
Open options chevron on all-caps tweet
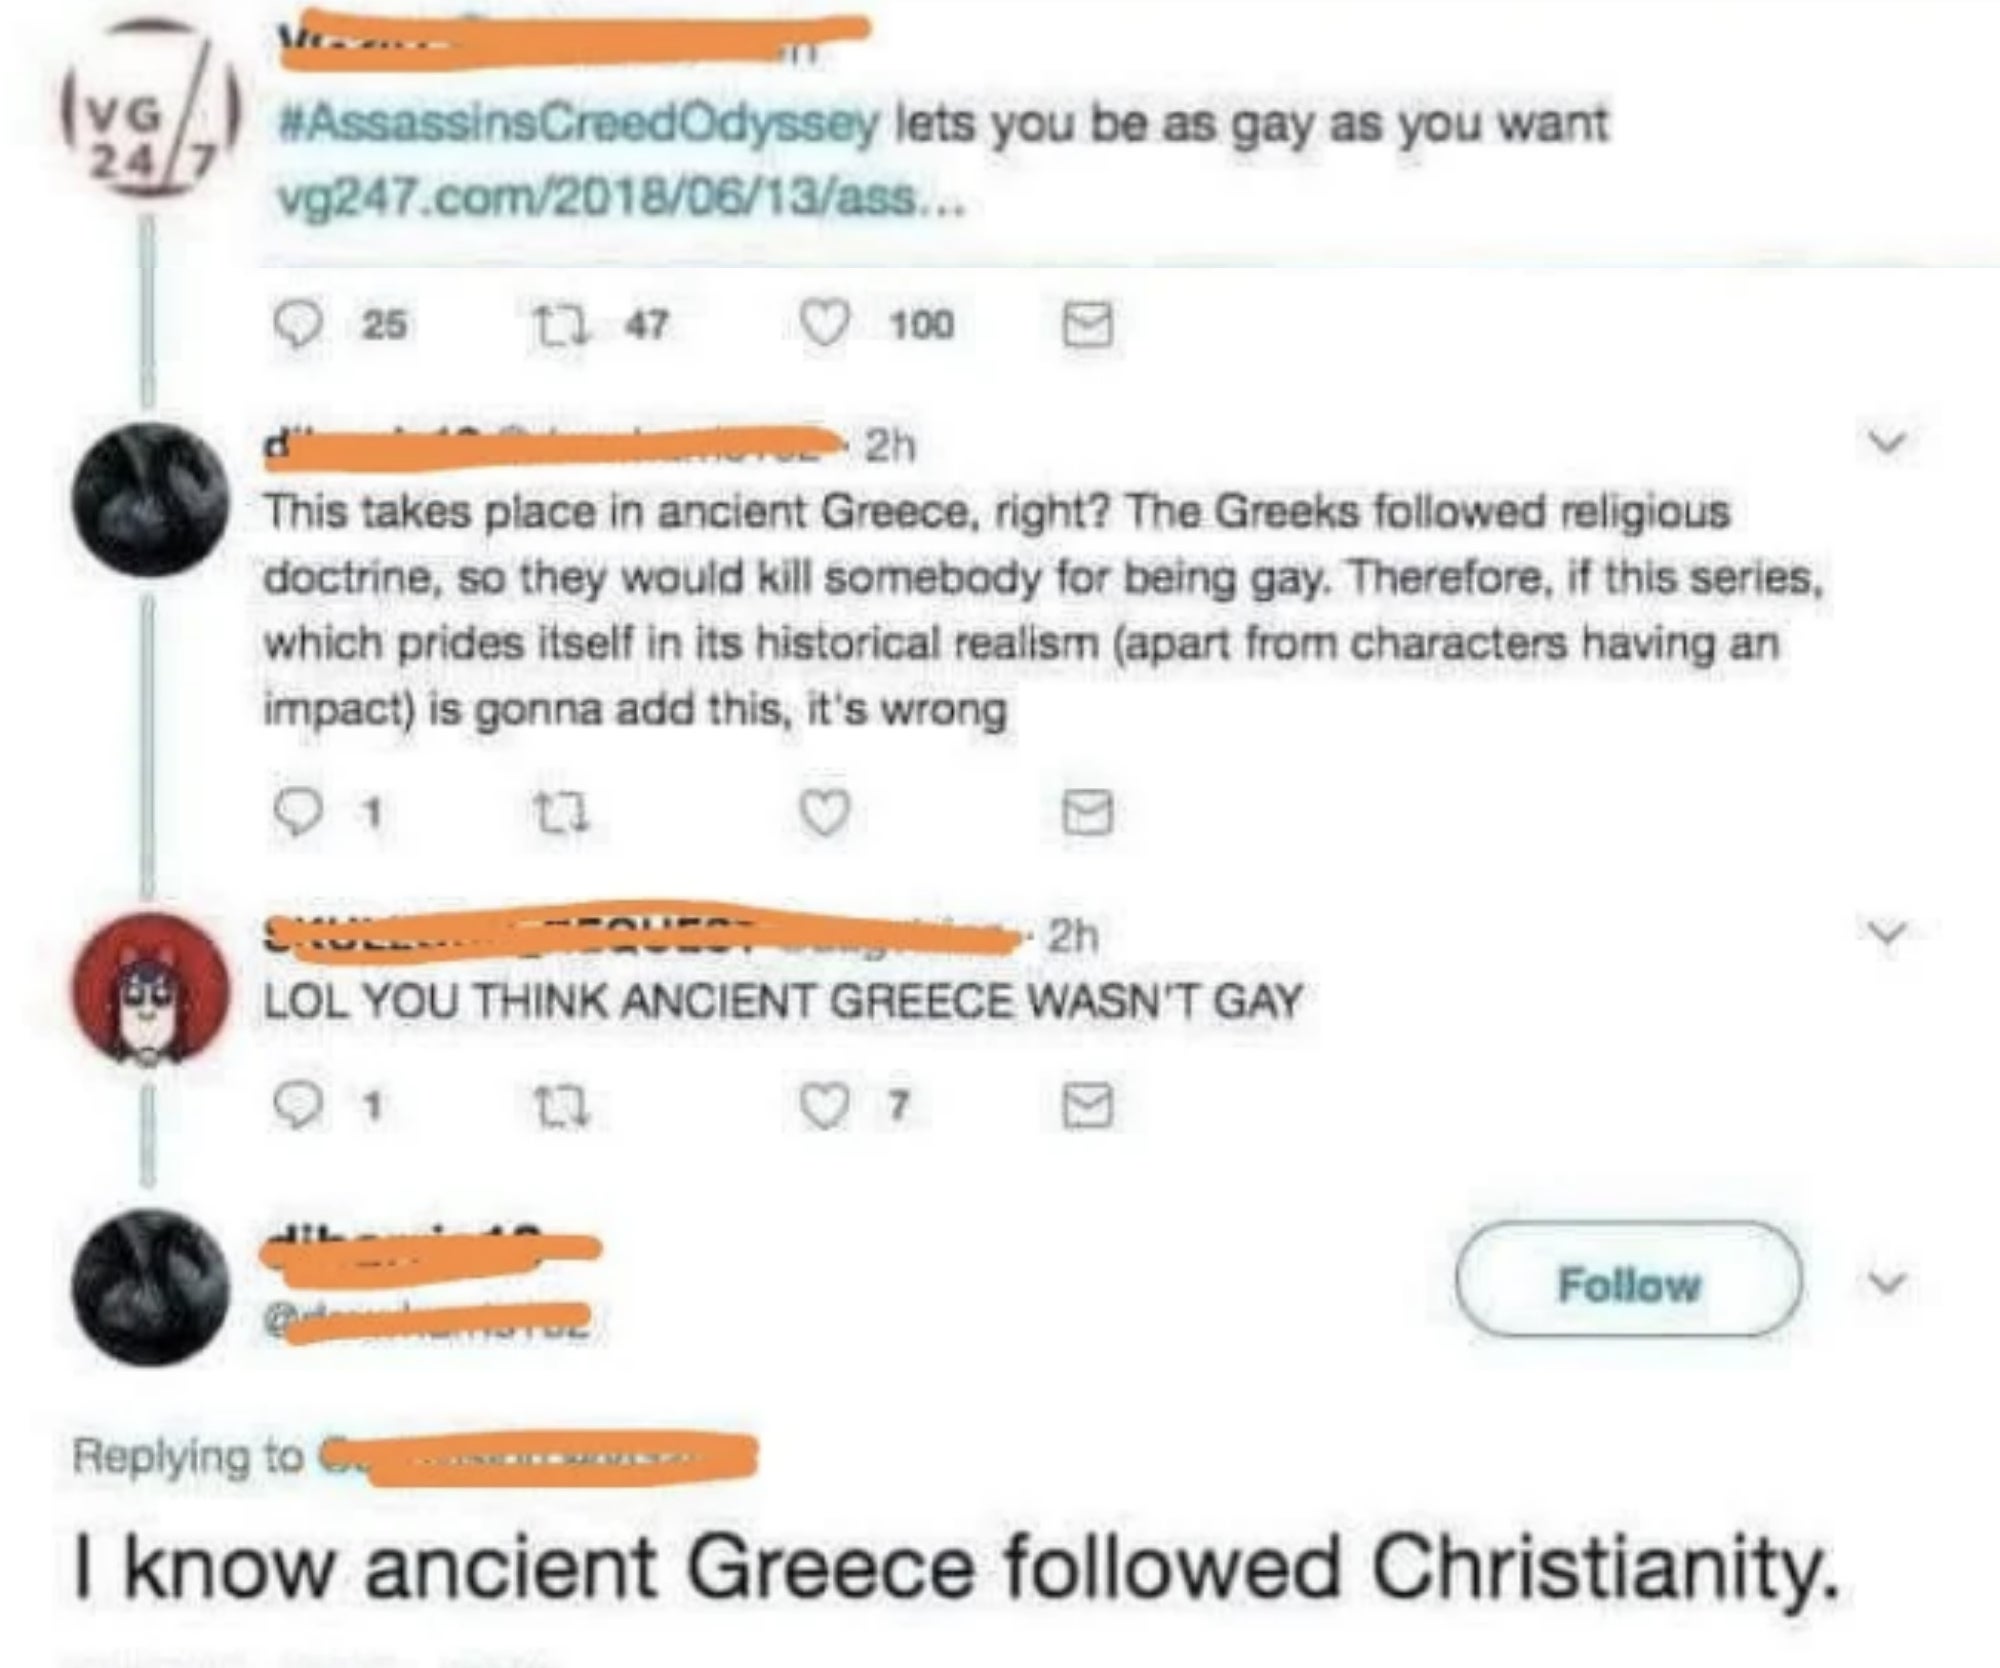1887,932
